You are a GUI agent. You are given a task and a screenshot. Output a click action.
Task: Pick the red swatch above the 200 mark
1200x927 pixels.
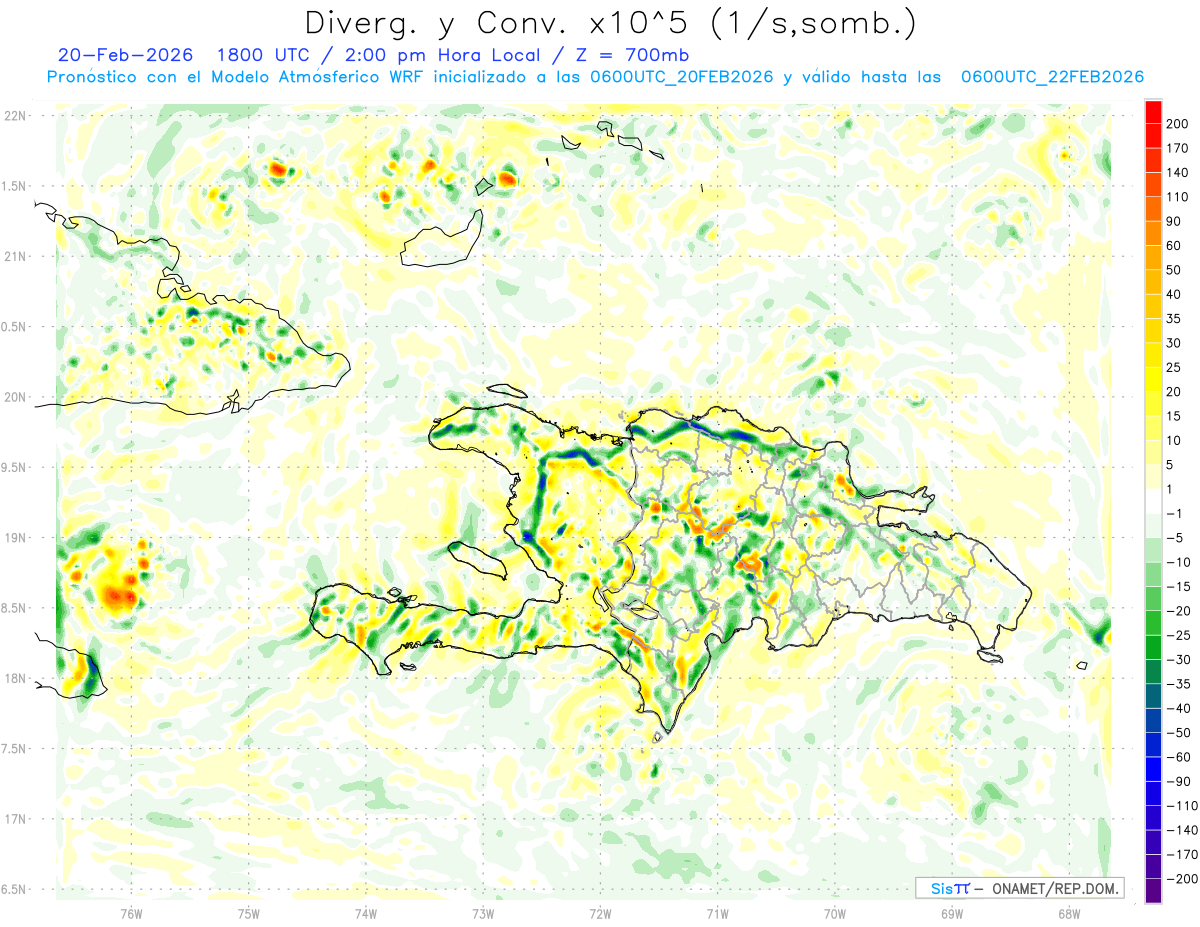click(x=1153, y=111)
